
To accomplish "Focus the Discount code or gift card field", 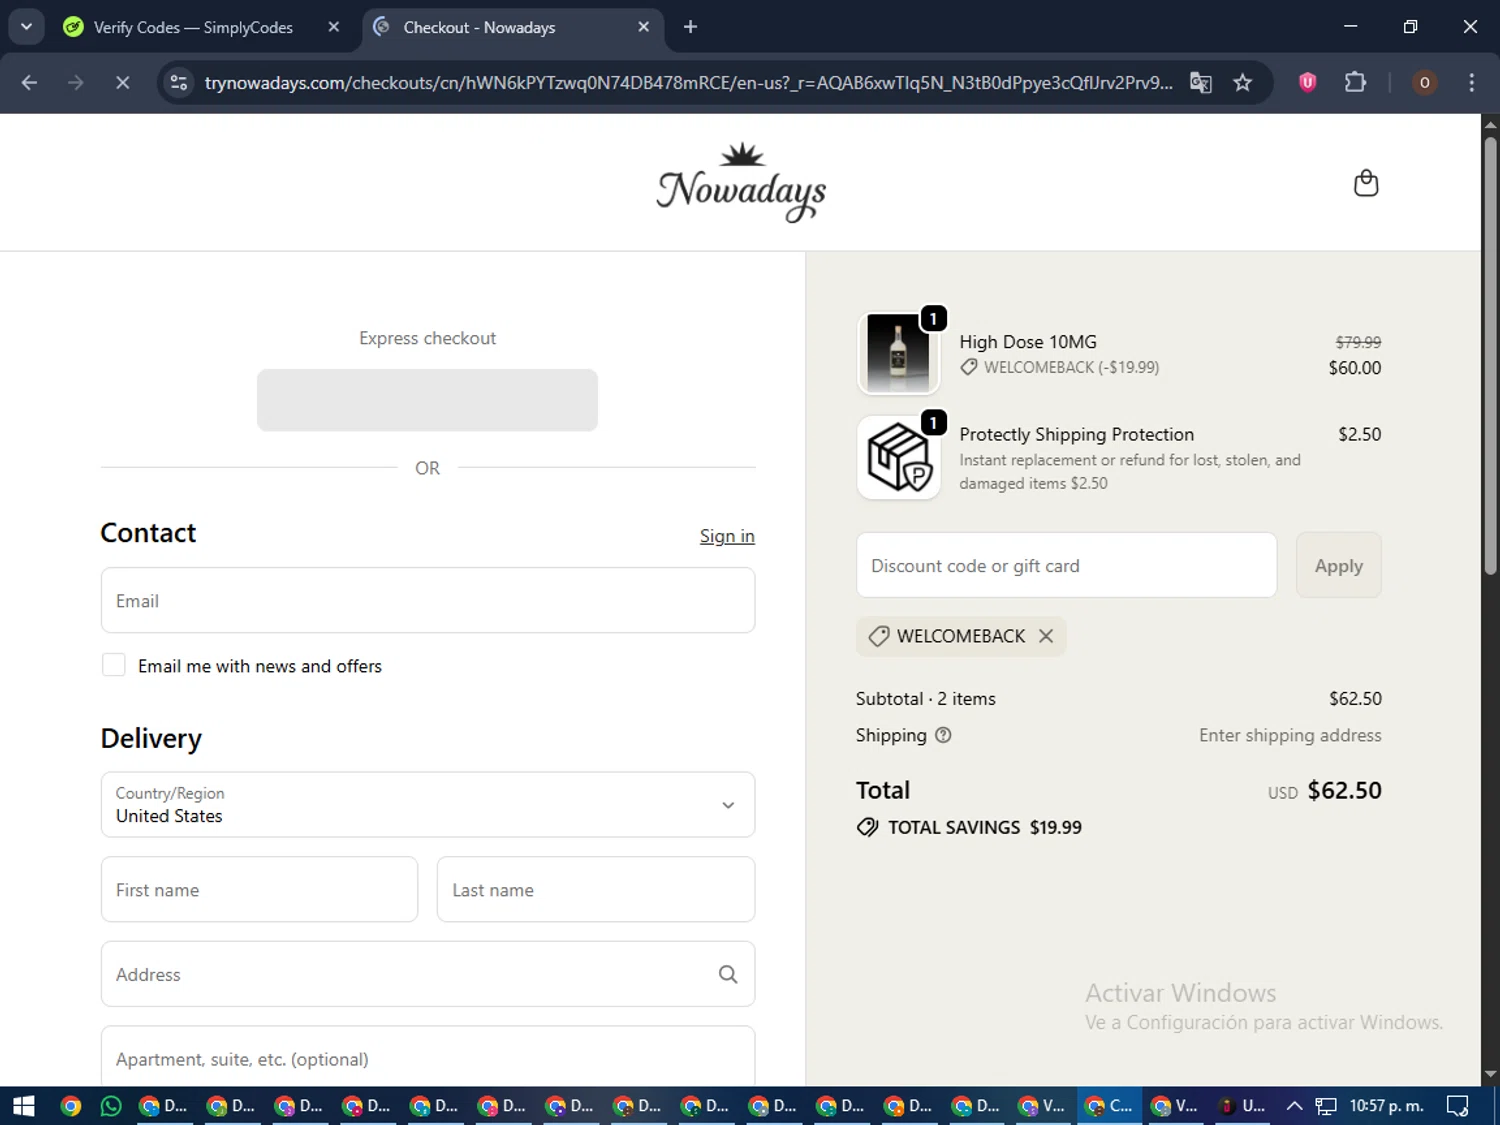I will [x=1066, y=565].
